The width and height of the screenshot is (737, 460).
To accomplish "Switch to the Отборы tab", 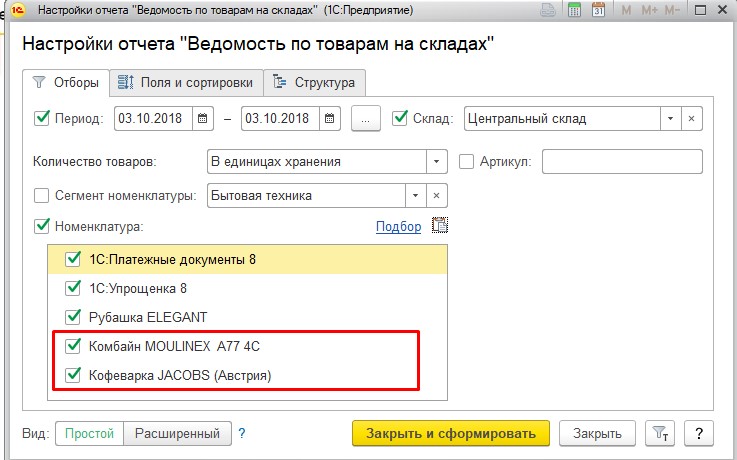I will pos(66,83).
